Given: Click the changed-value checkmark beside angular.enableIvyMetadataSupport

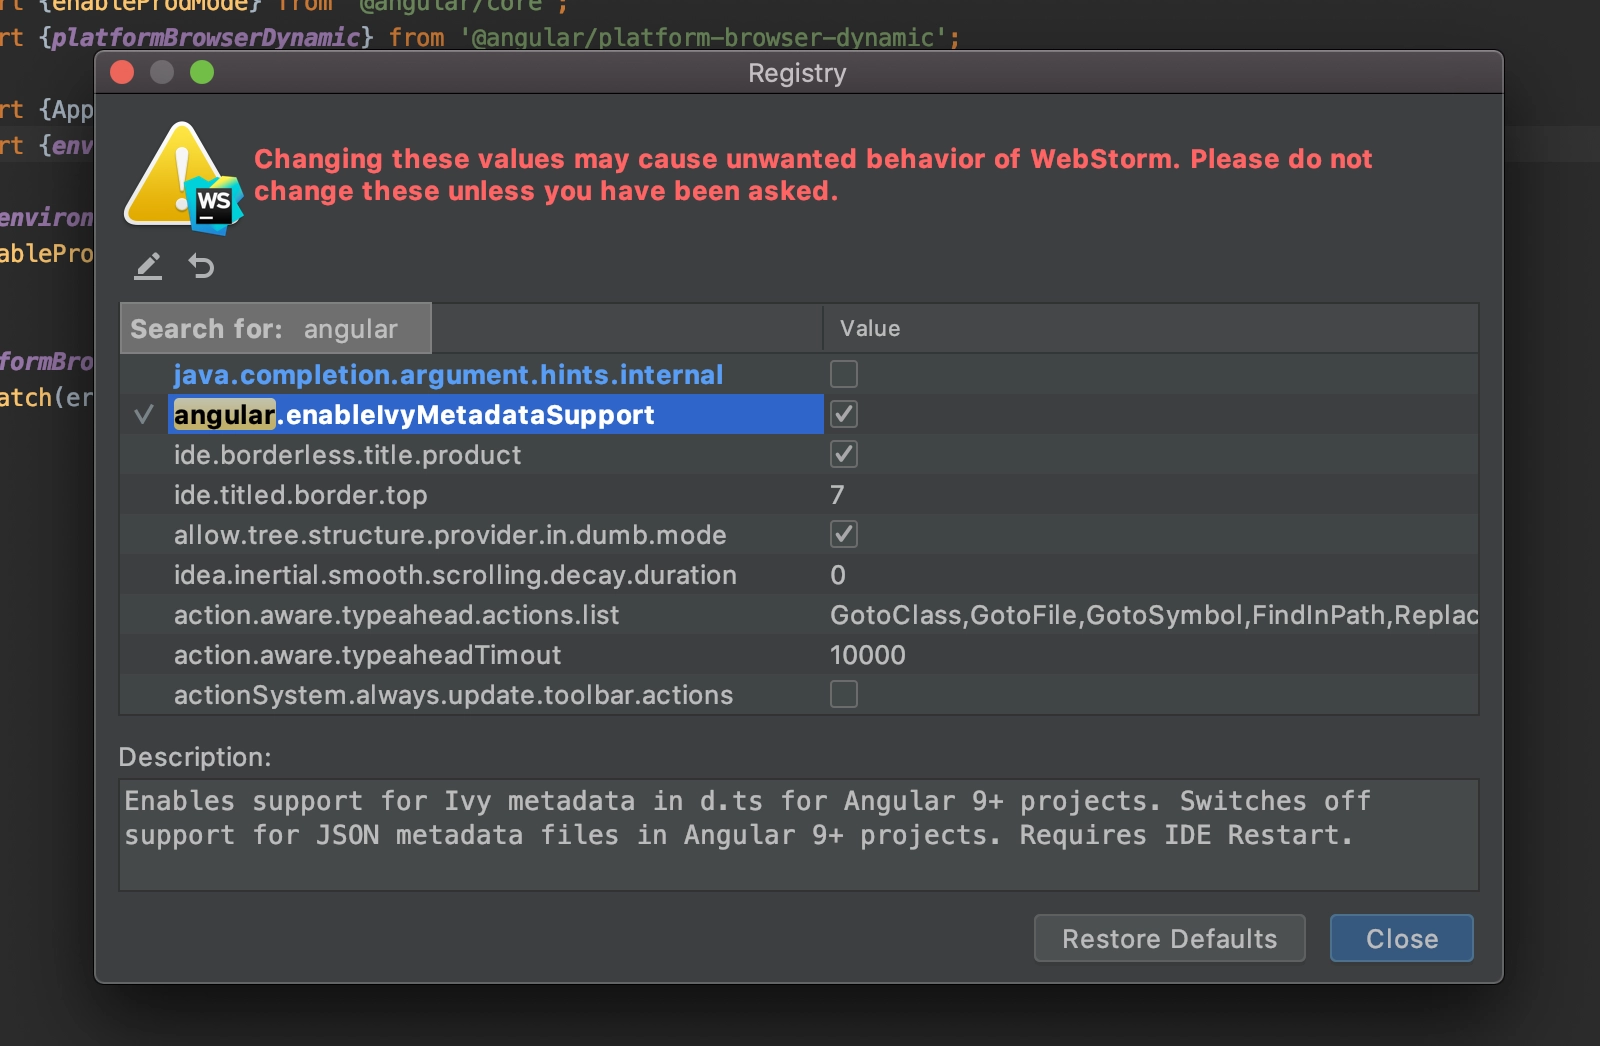Looking at the screenshot, I should point(144,414).
